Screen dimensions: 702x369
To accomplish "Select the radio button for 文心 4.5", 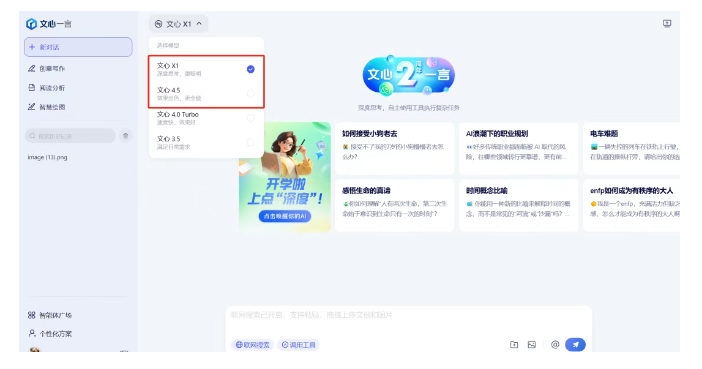I will click(x=251, y=94).
